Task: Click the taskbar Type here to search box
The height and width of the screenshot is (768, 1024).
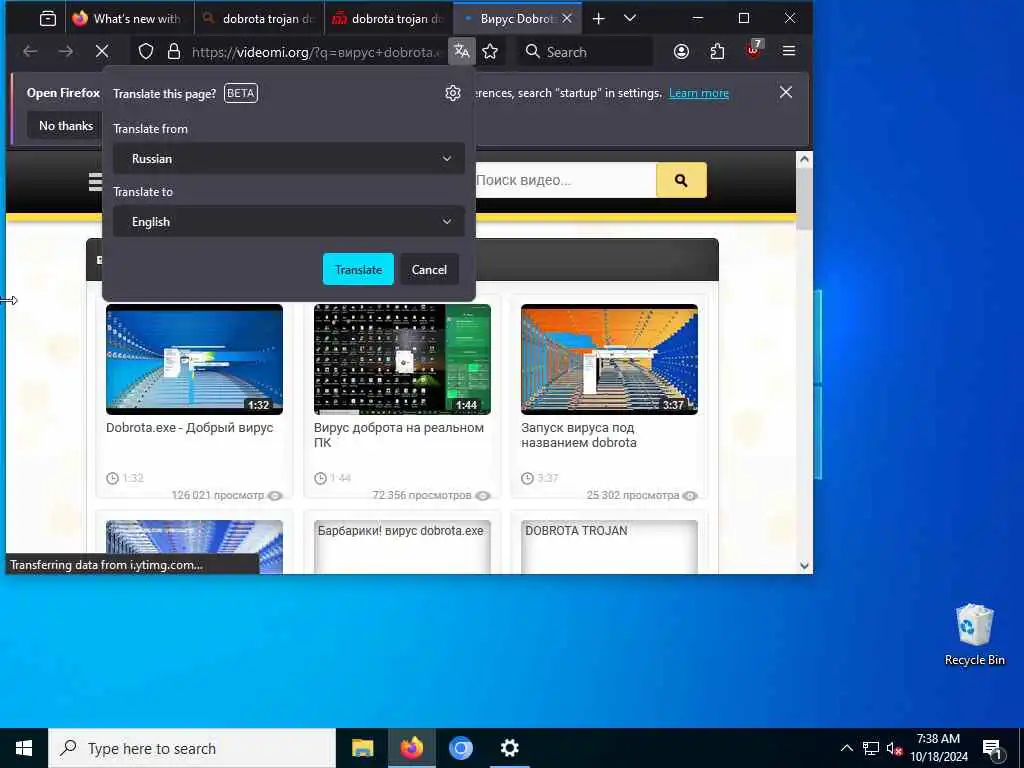Action: tap(192, 748)
